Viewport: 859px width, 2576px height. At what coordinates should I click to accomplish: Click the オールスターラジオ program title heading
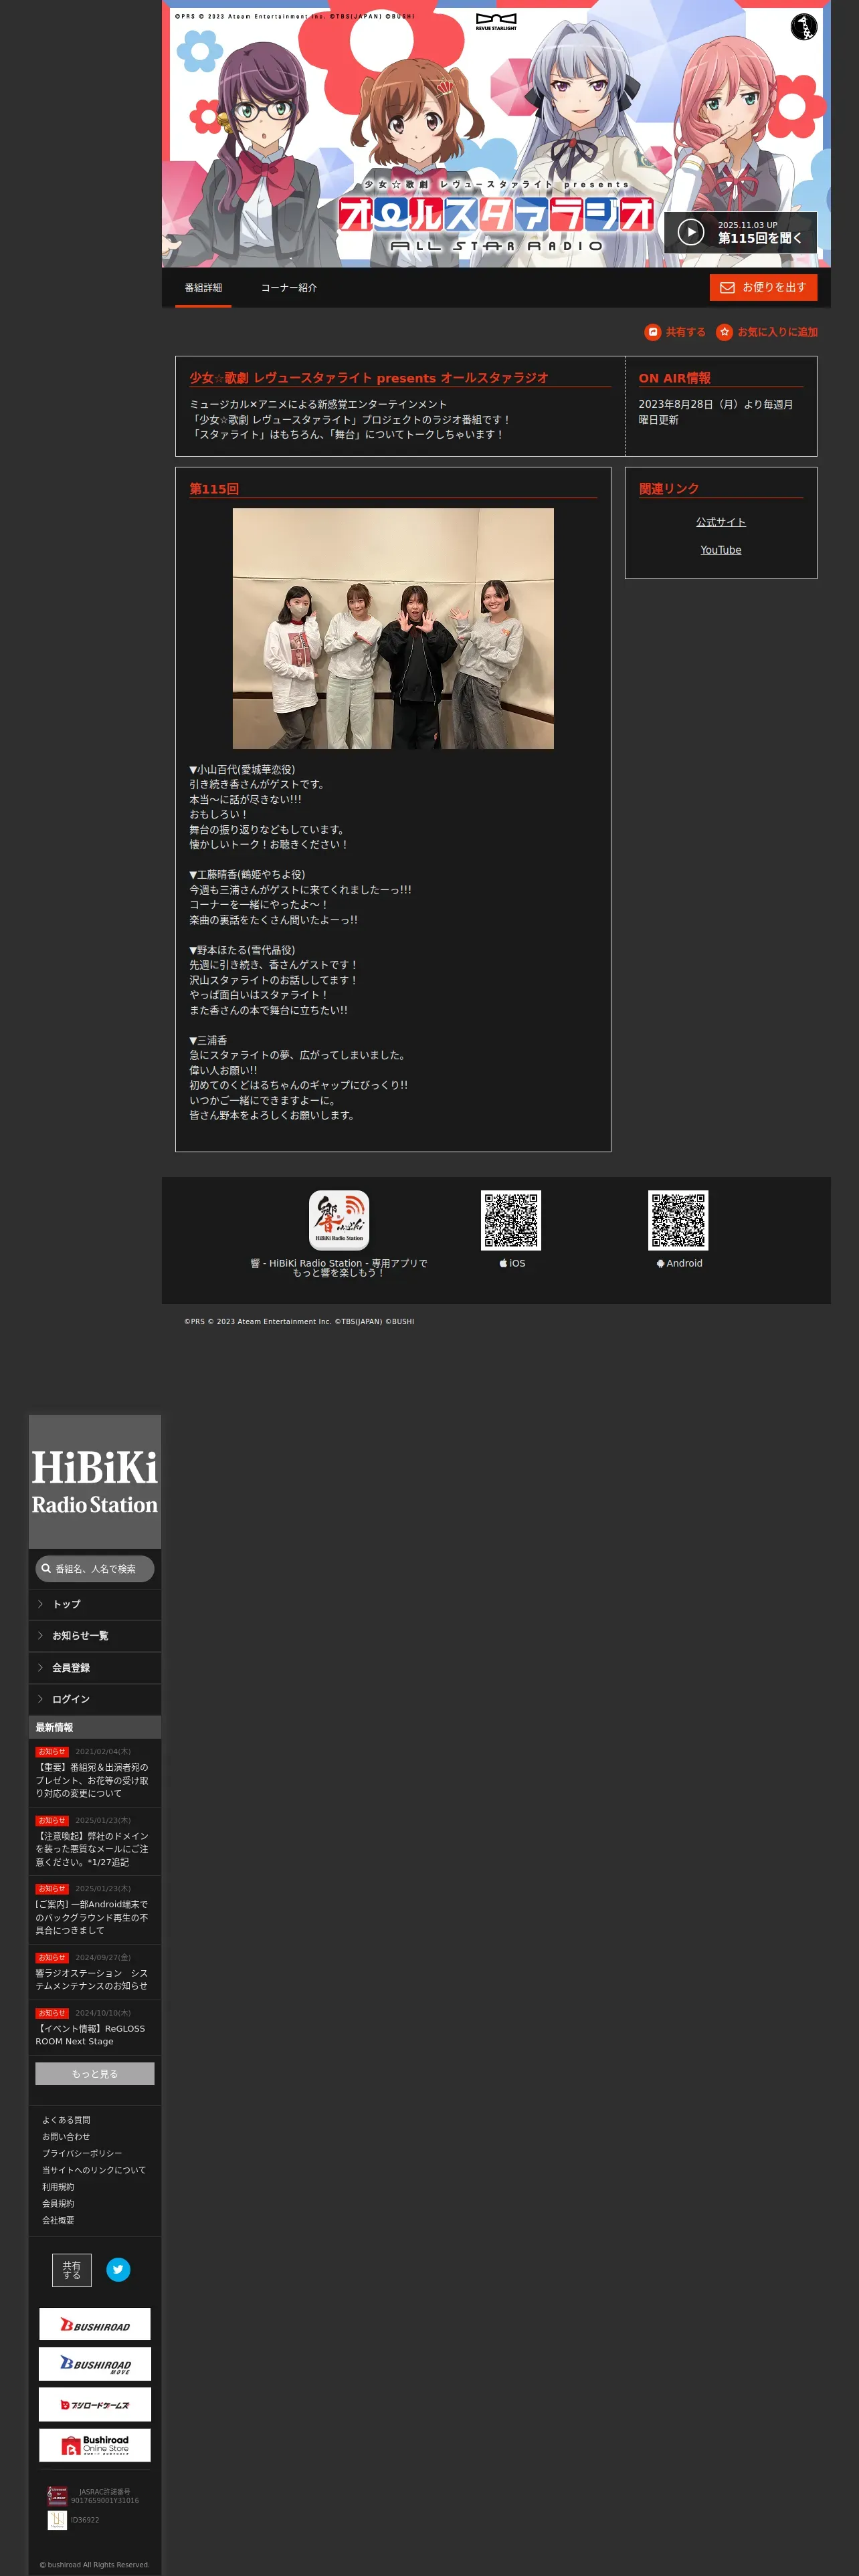[x=369, y=378]
